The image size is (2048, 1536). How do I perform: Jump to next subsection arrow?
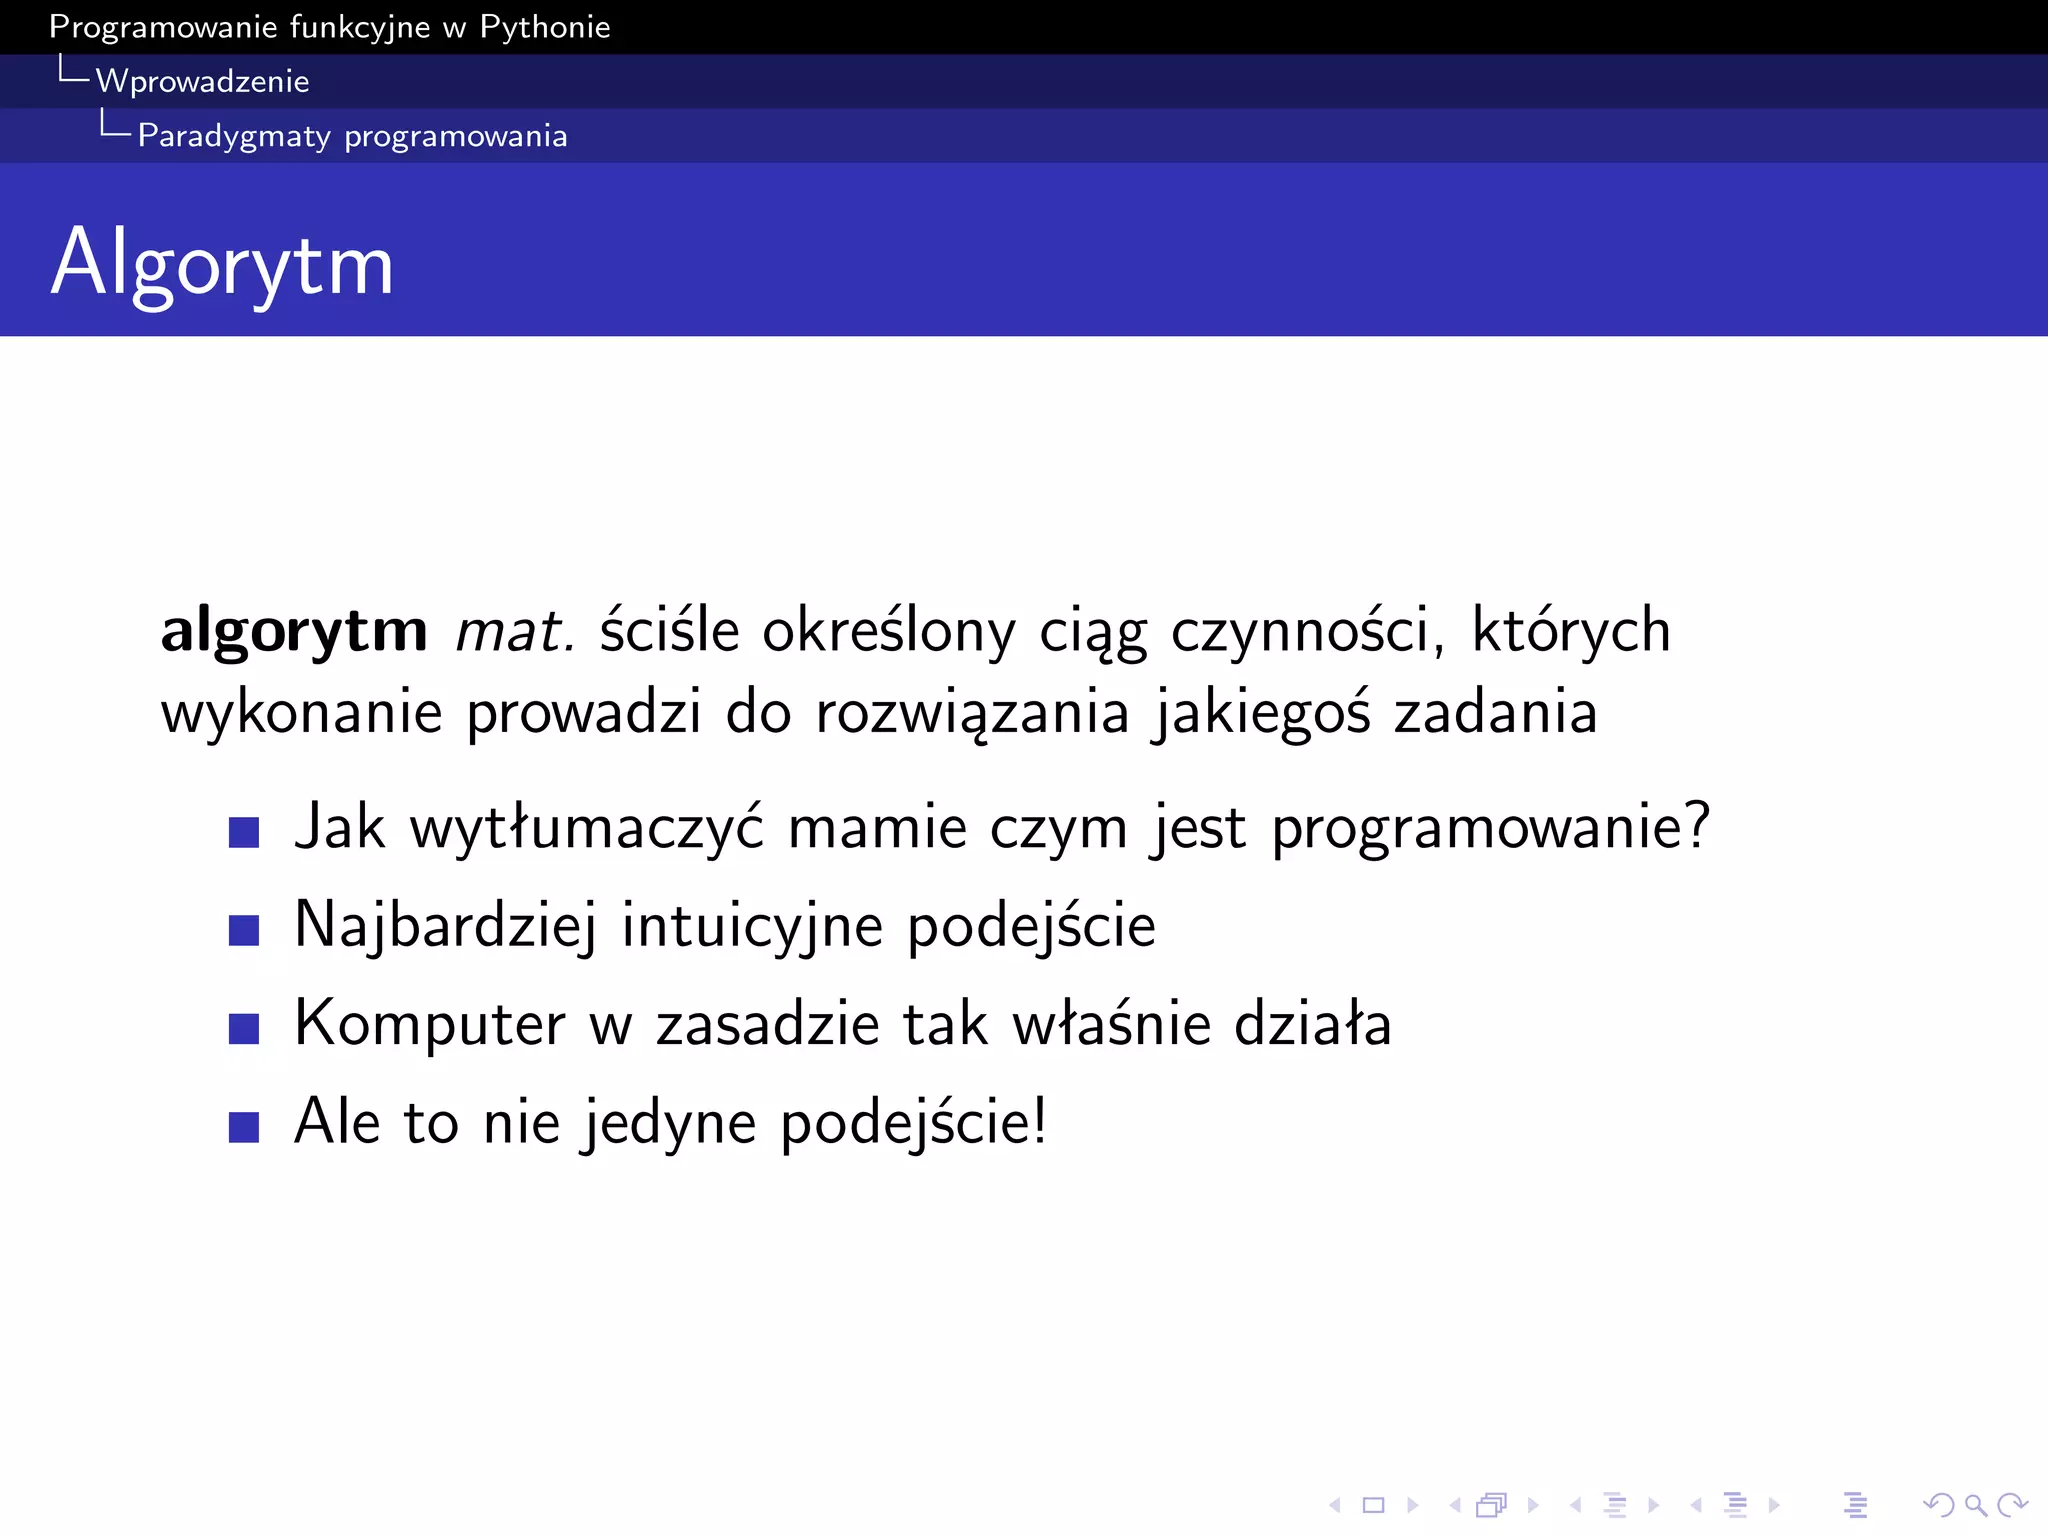(x=1654, y=1505)
